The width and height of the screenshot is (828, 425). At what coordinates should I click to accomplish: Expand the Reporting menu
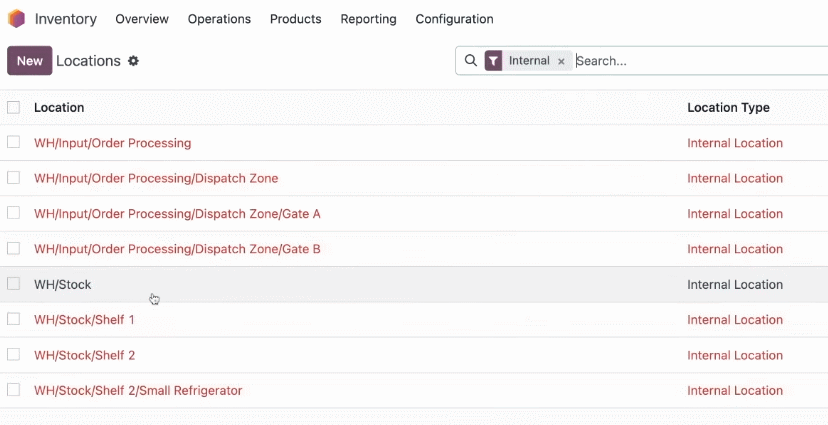click(368, 19)
